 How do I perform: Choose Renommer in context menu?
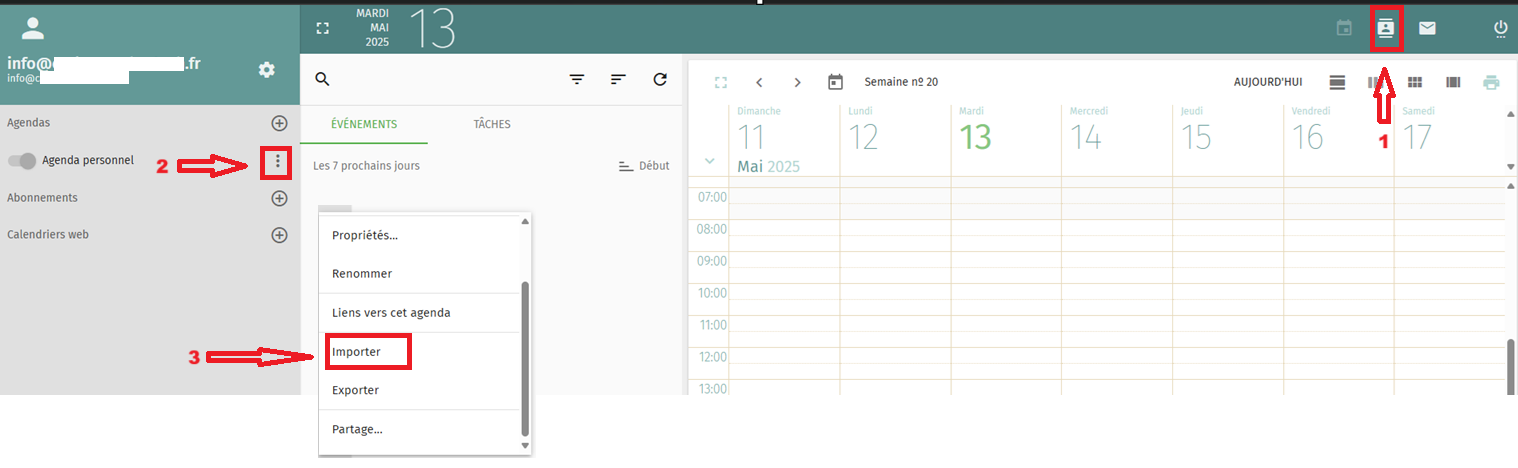click(420, 274)
